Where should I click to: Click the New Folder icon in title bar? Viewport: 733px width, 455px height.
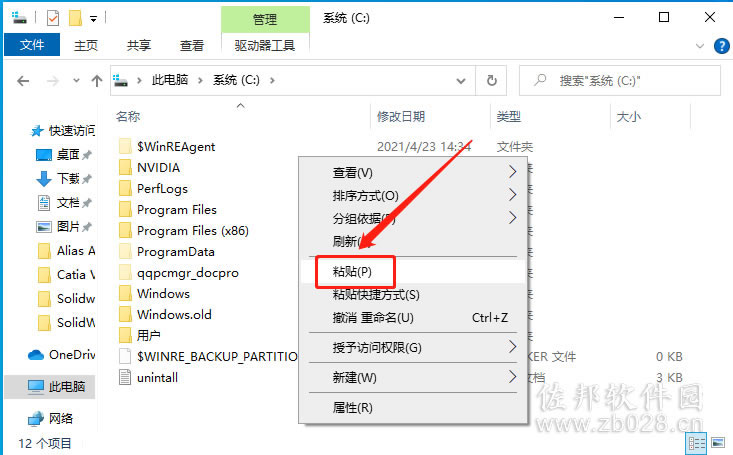pyautogui.click(x=75, y=19)
